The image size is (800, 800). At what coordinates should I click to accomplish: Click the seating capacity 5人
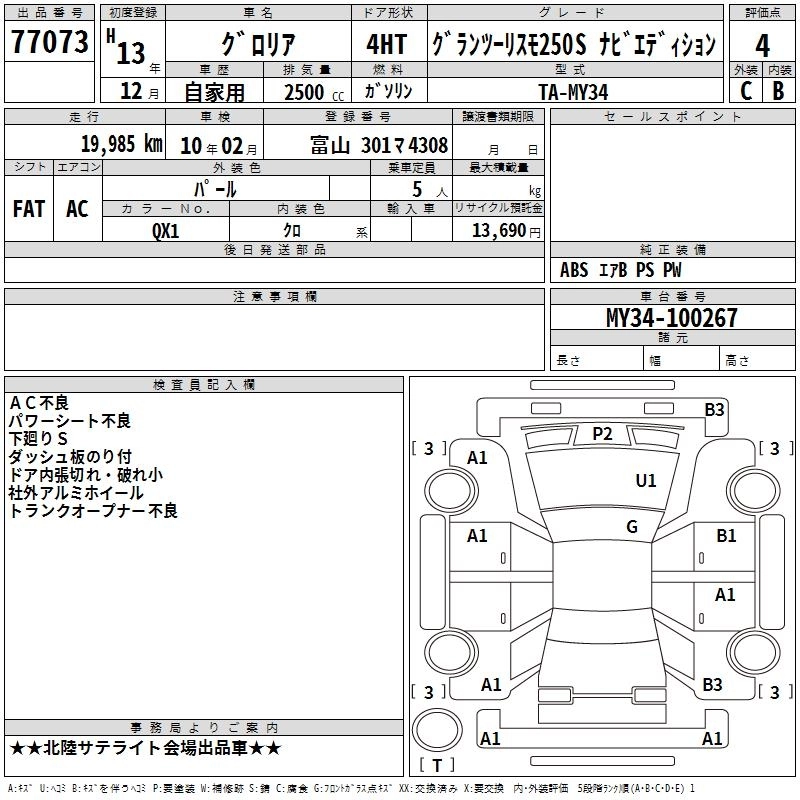429,189
